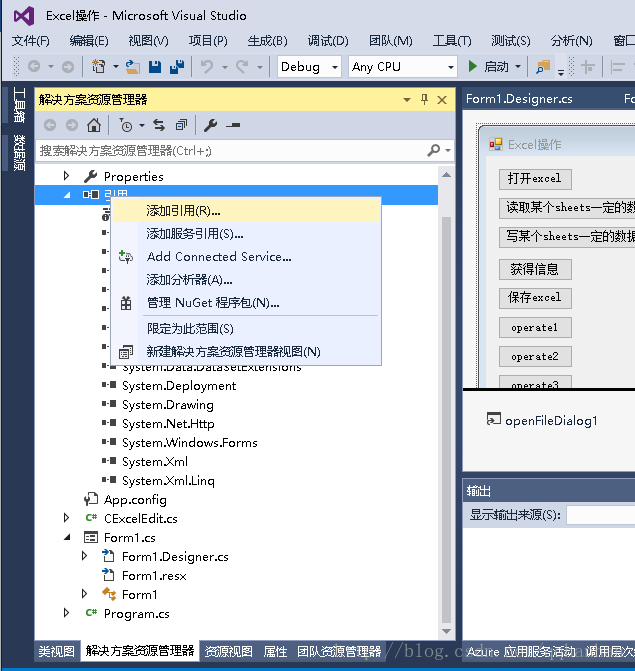Choose 限定为此范围(S) menu entry

click(246, 329)
